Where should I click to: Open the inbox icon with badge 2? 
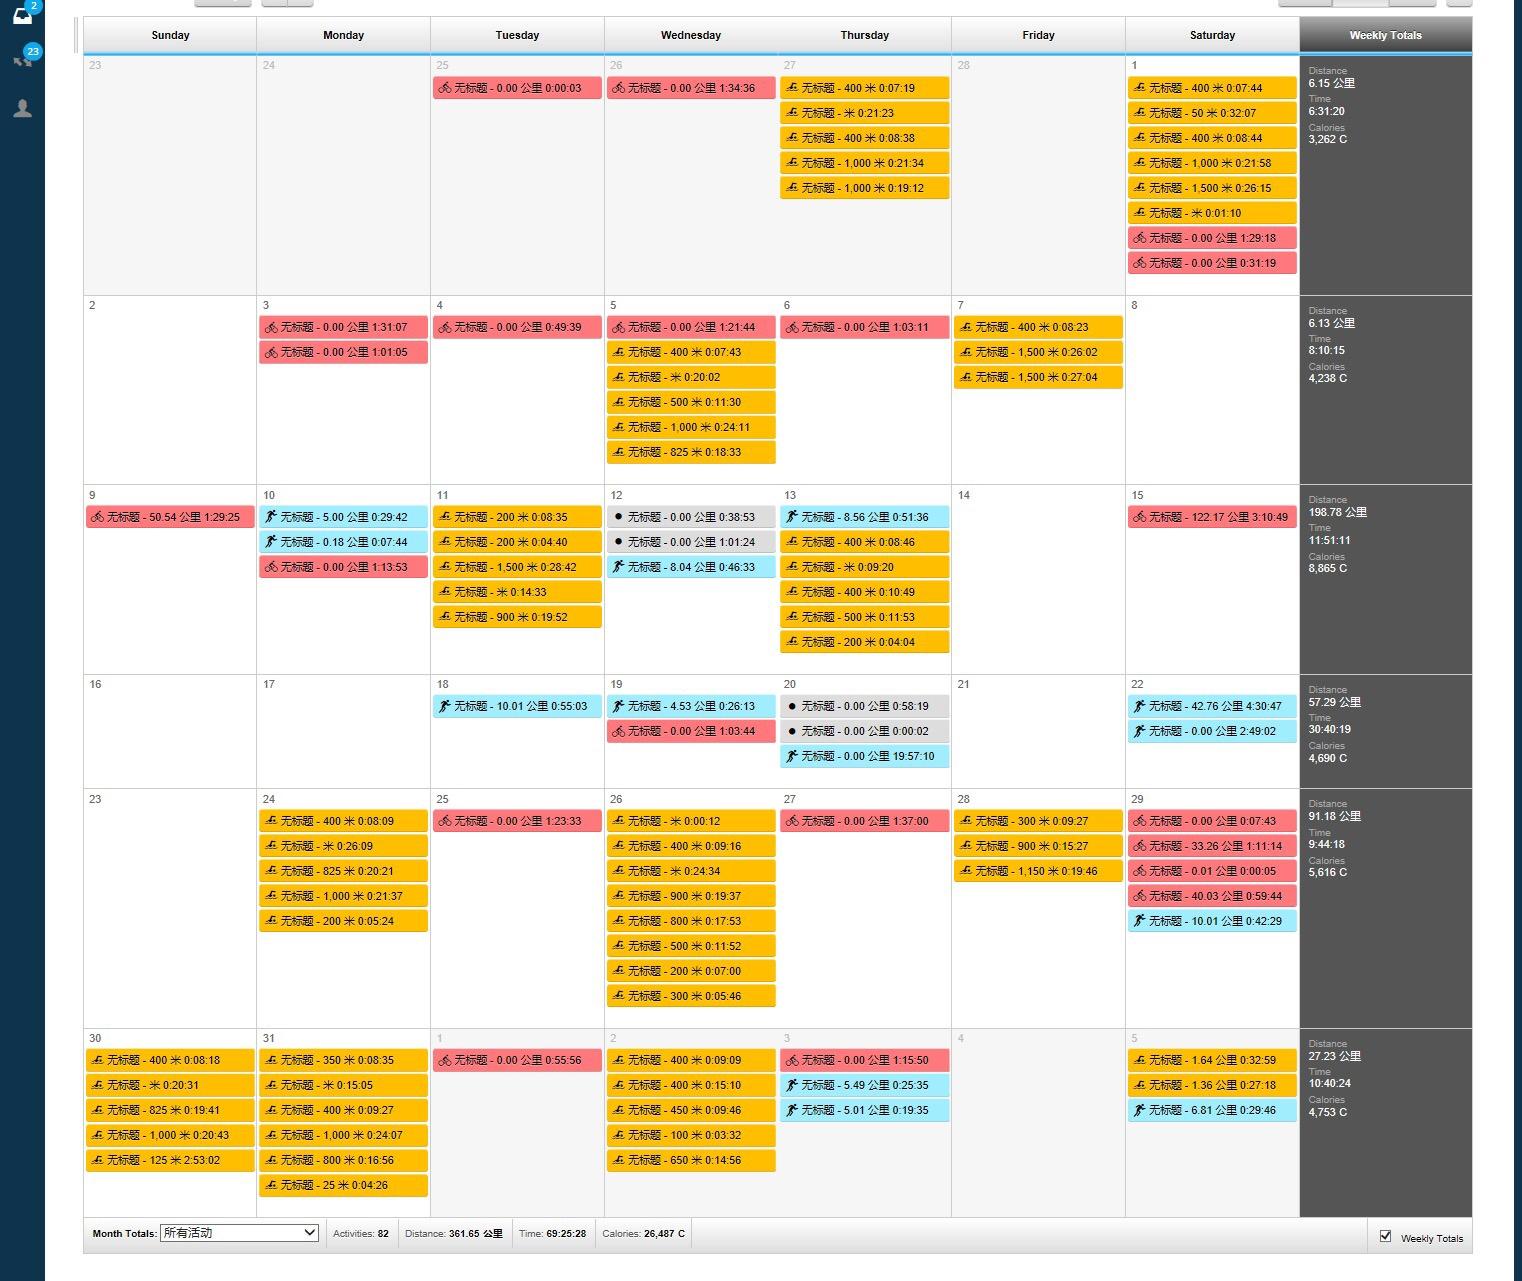[22, 14]
